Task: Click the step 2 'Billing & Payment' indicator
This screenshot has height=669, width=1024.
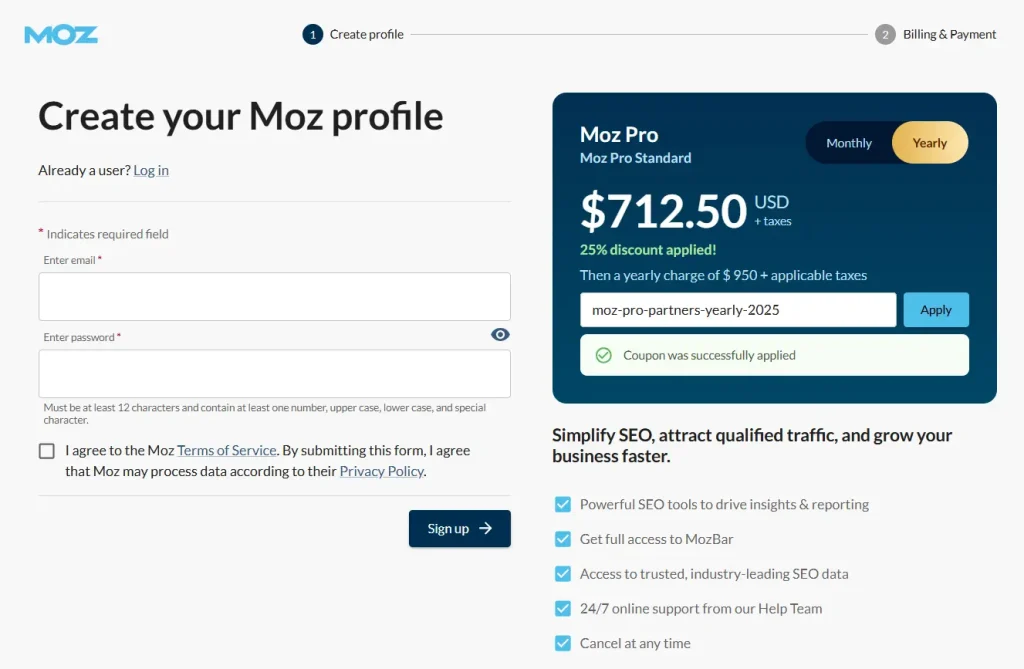Action: (x=885, y=34)
